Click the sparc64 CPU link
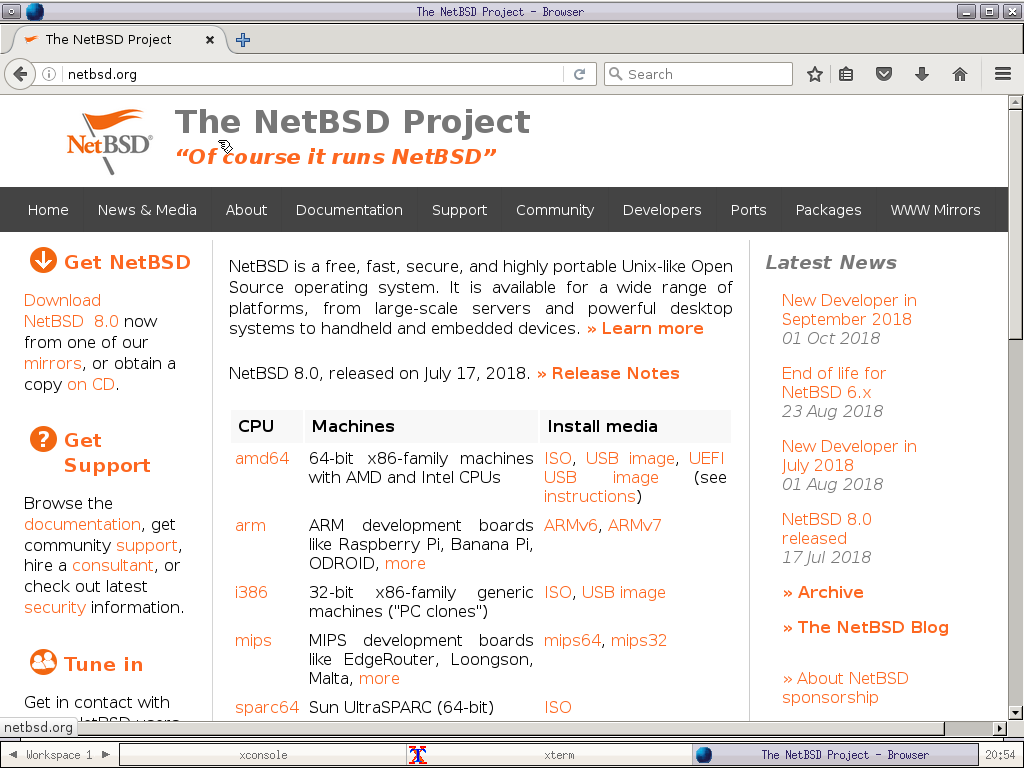The height and width of the screenshot is (768, 1024). (x=266, y=707)
